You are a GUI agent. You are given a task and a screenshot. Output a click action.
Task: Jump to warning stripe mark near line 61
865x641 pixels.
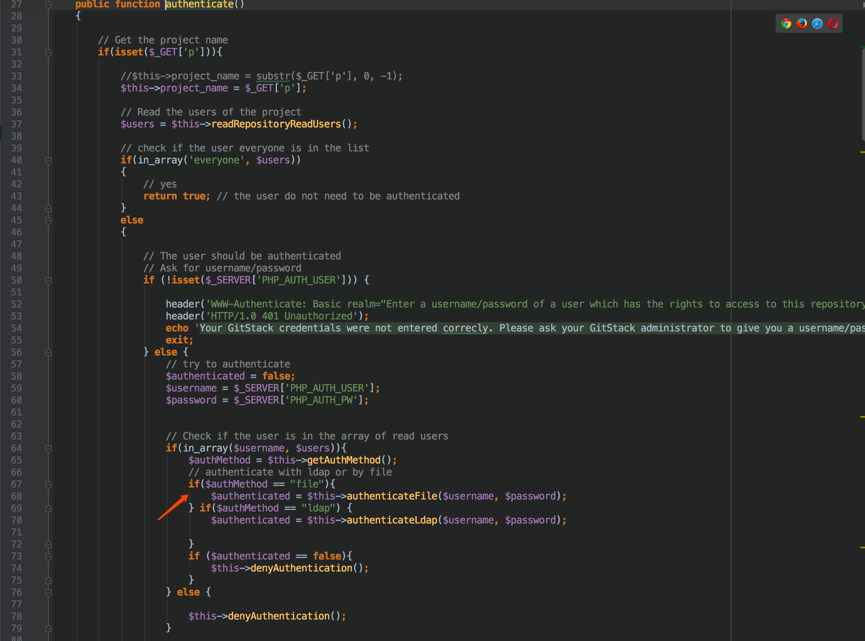point(862,417)
